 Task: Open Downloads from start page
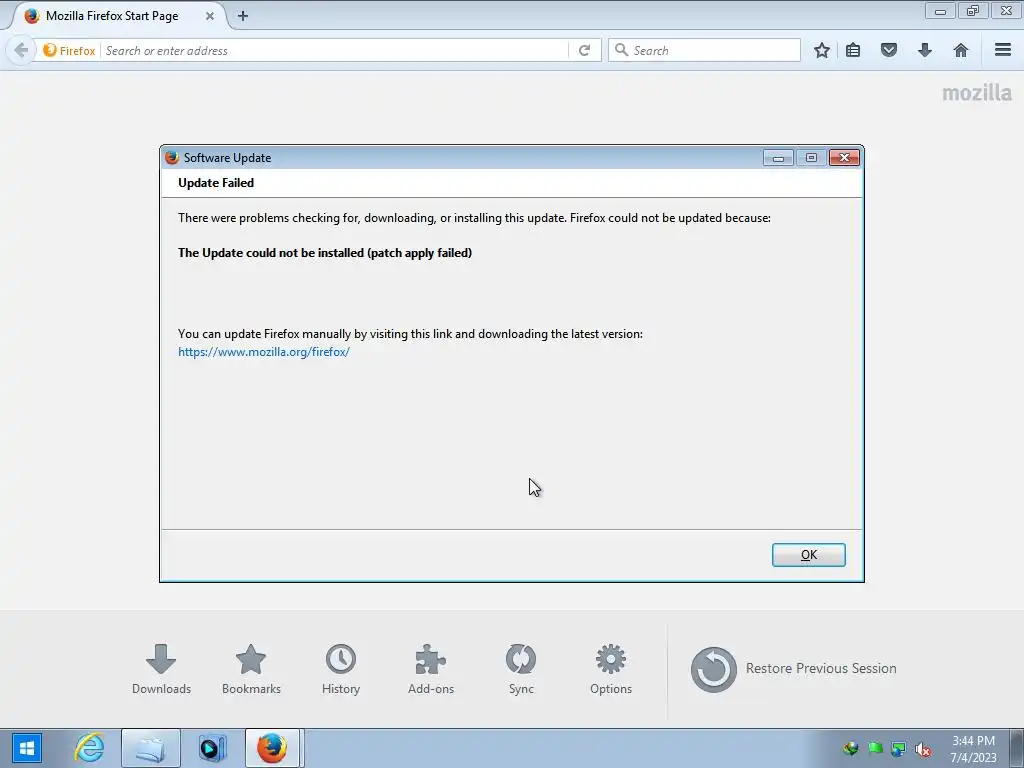point(161,669)
